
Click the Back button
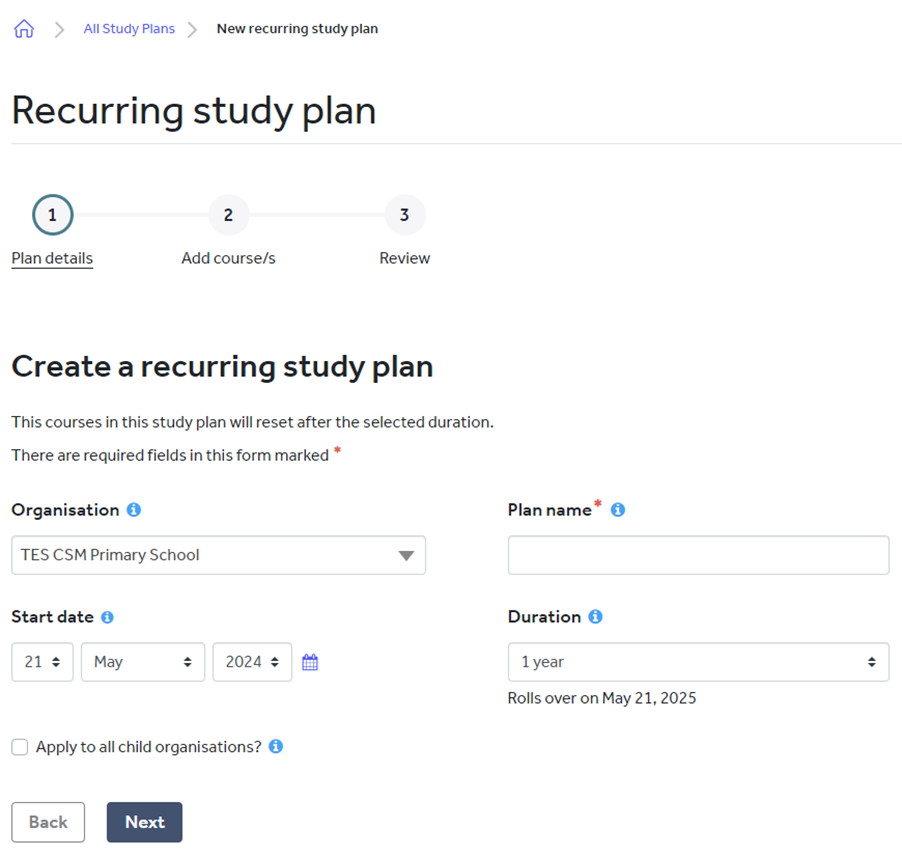point(48,822)
